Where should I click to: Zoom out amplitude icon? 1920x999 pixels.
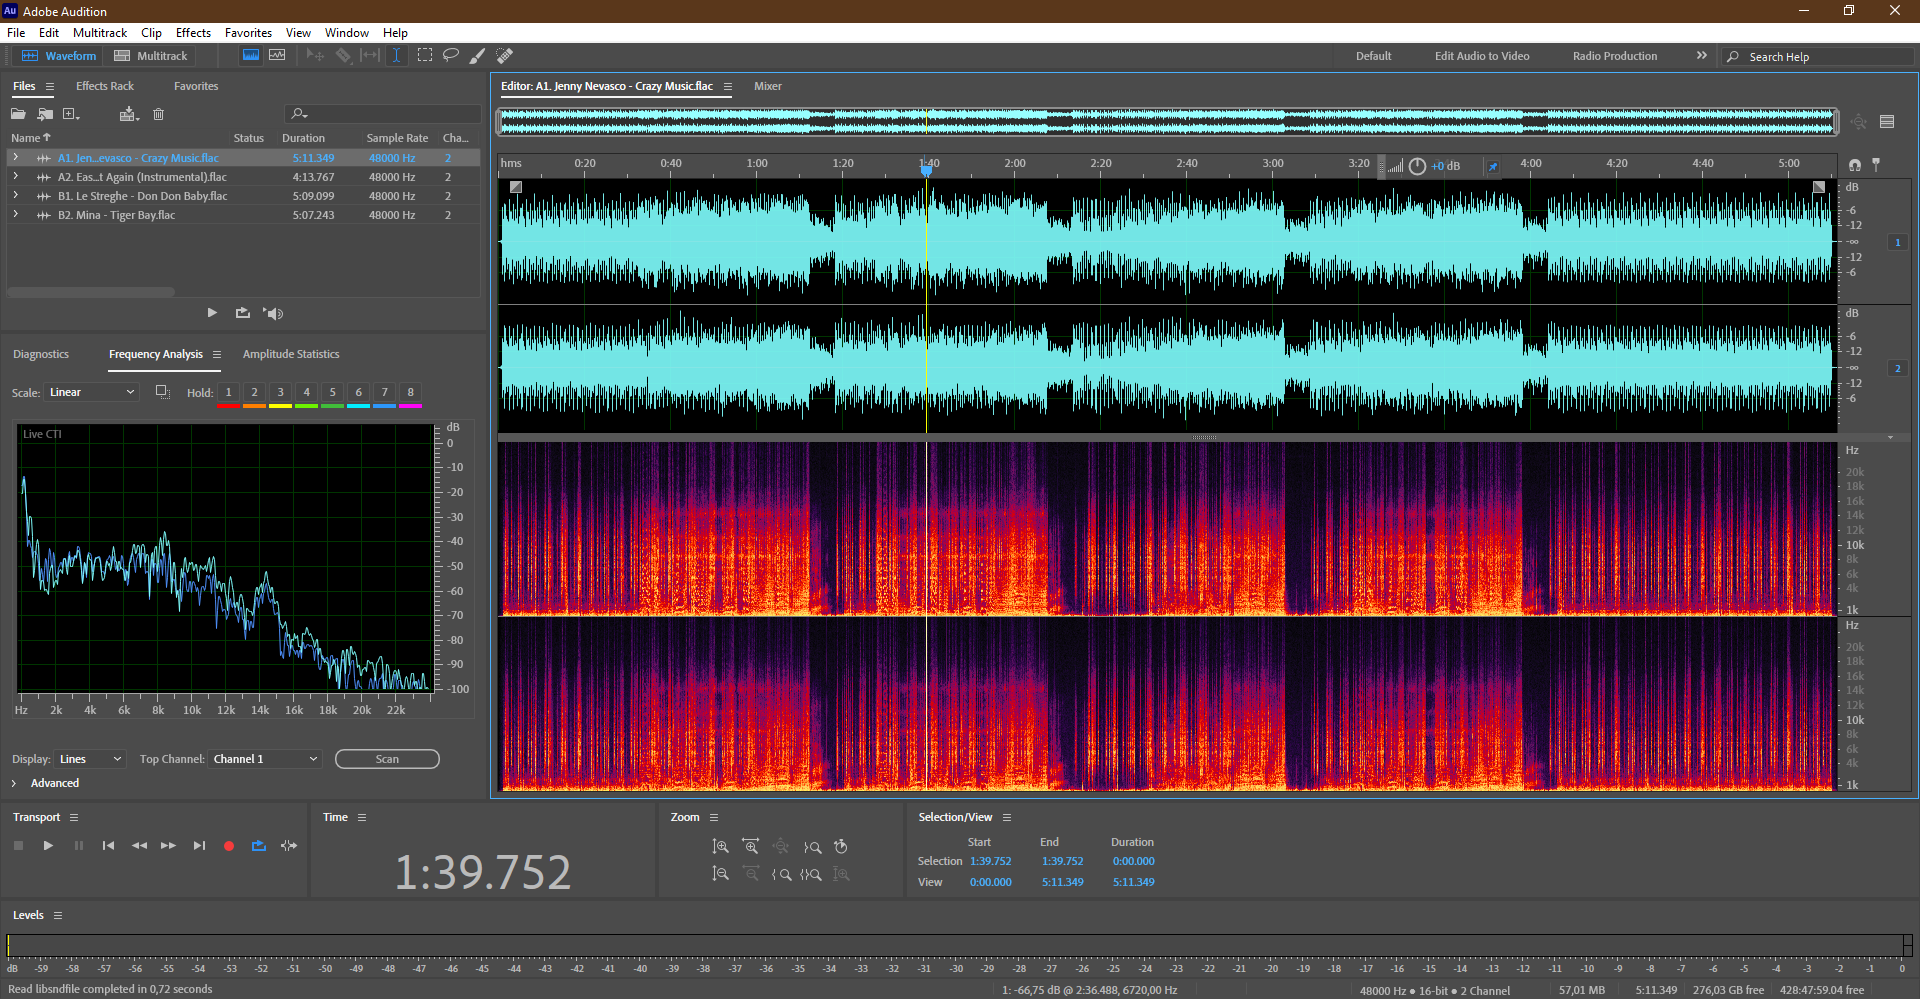pyautogui.click(x=720, y=874)
